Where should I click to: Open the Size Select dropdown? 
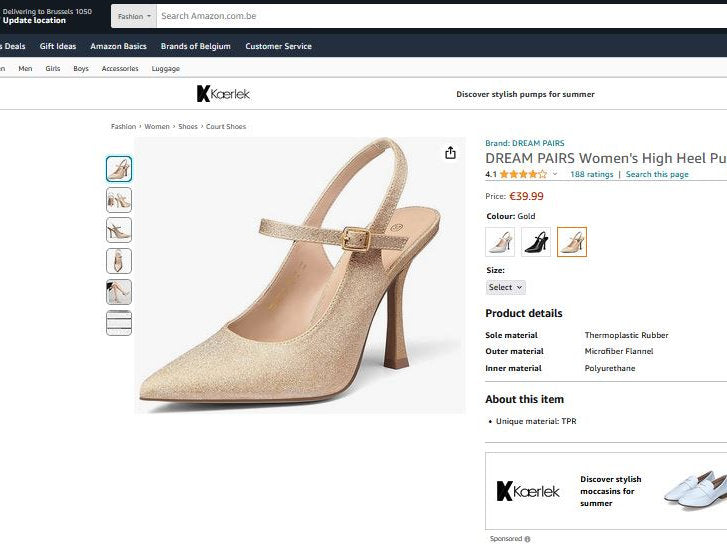[x=505, y=287]
